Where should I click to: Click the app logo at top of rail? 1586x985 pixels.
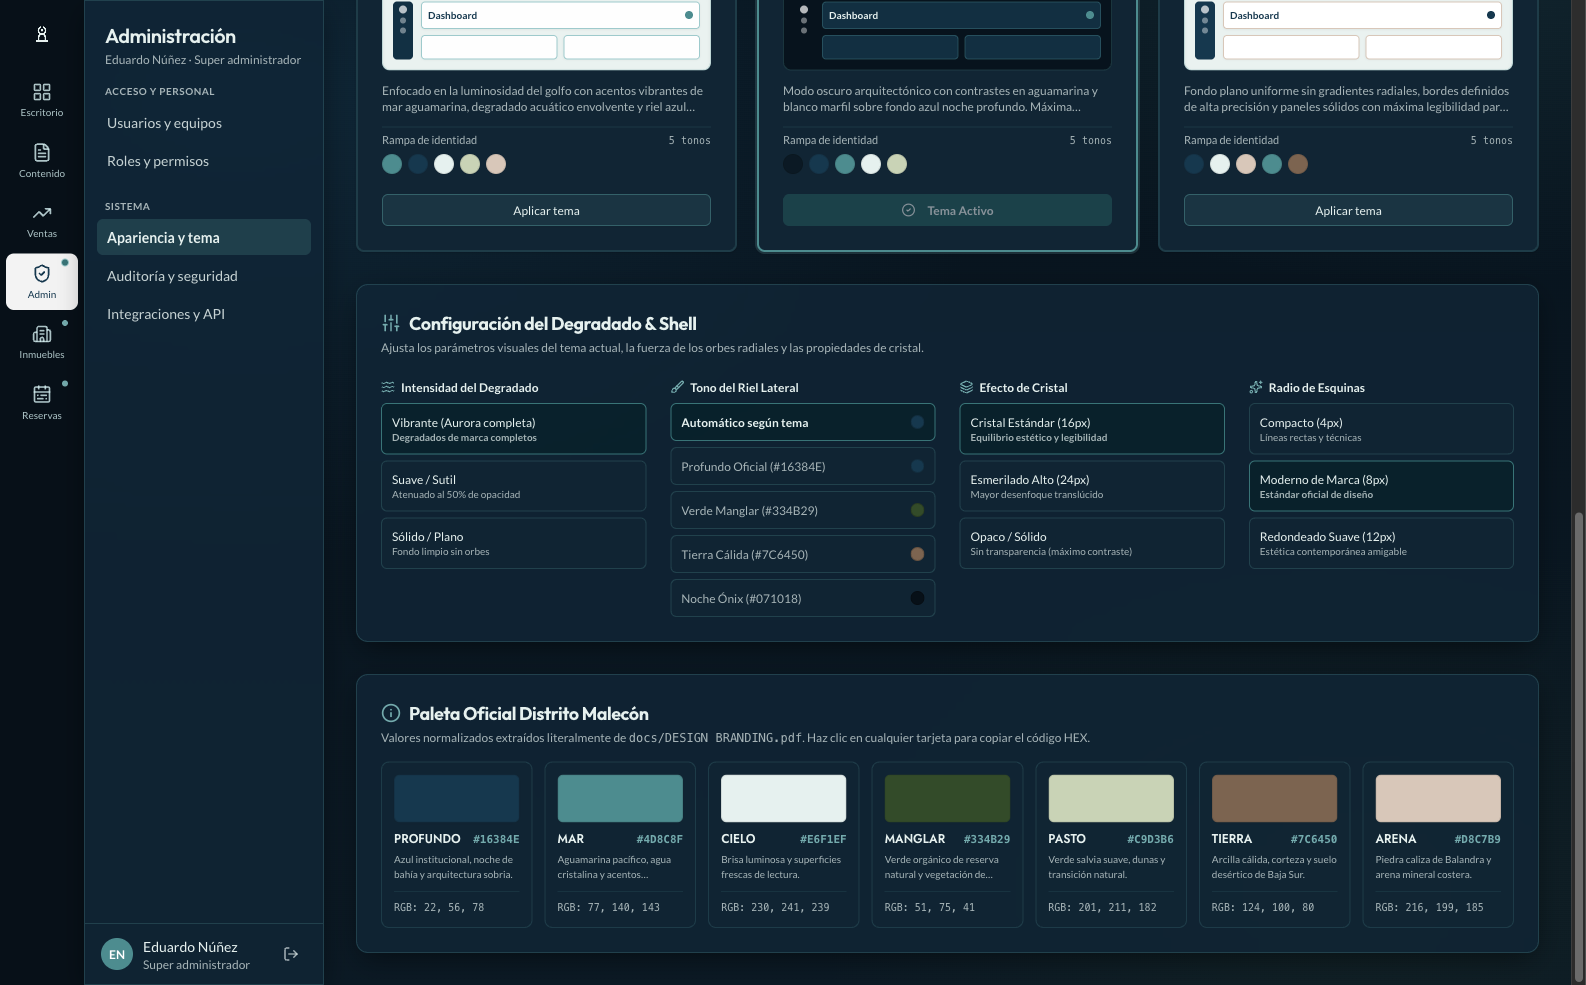pos(42,34)
